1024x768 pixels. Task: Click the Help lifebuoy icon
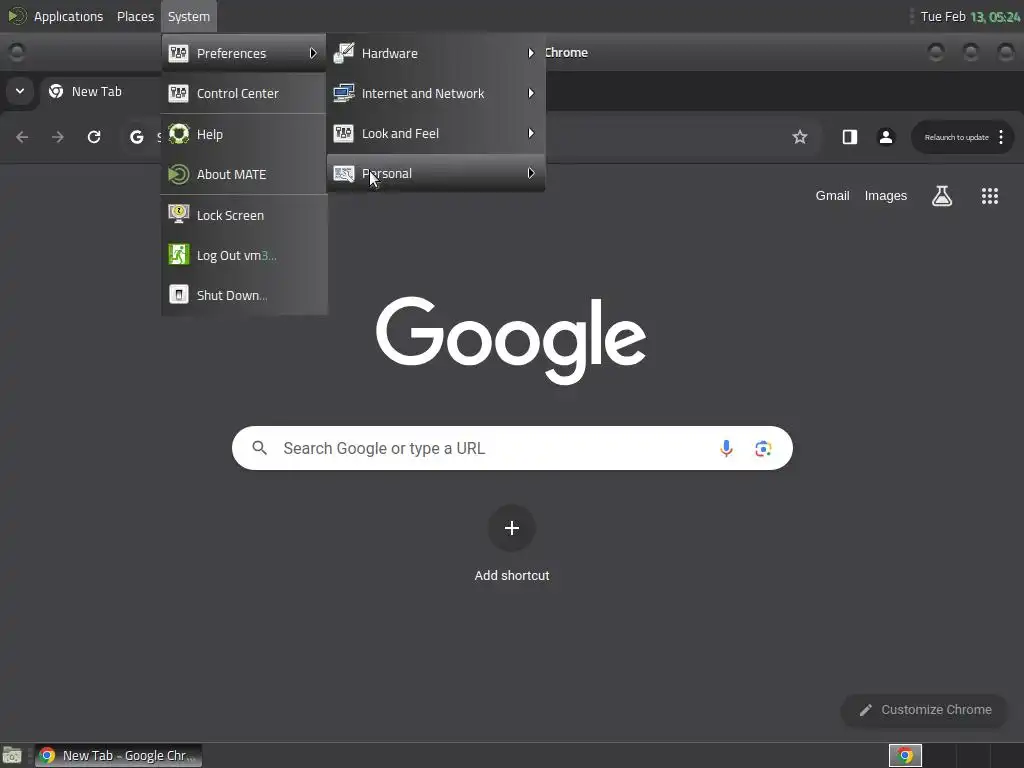178,134
